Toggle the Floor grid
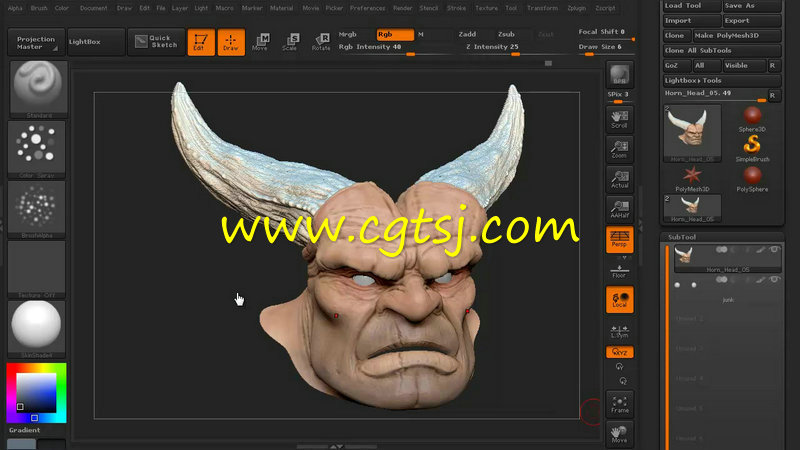This screenshot has height=450, width=800. pyautogui.click(x=620, y=271)
